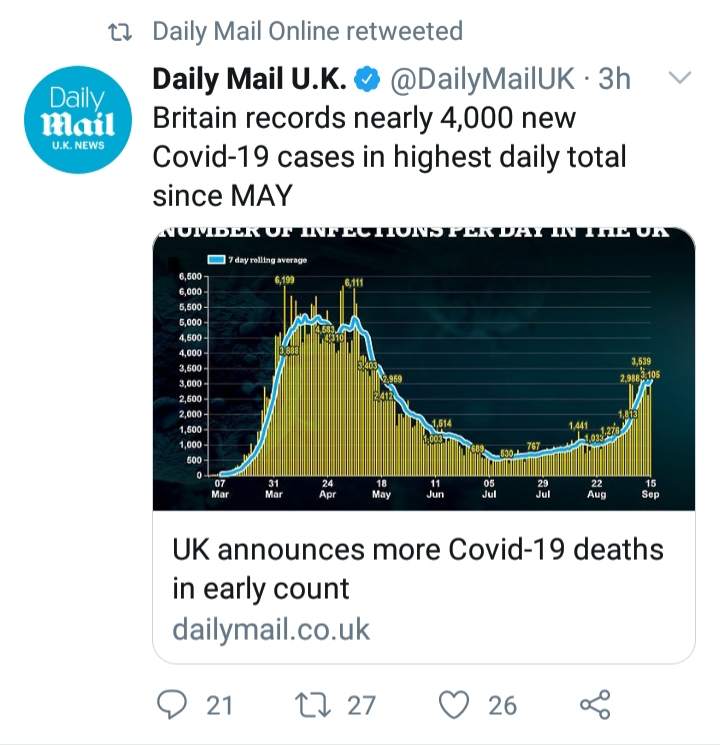Screen dimensions: 720x745
Task: Click the reply speech bubble icon
Action: point(173,705)
